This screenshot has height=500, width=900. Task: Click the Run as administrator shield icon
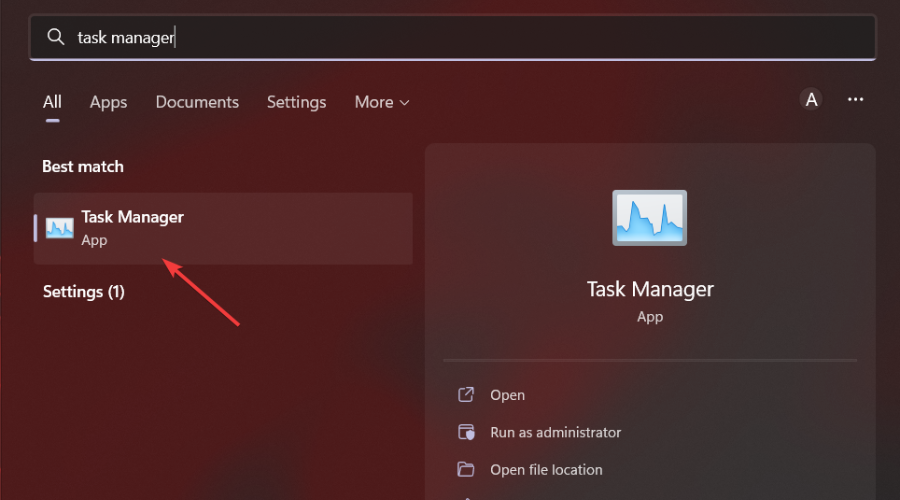click(x=465, y=432)
